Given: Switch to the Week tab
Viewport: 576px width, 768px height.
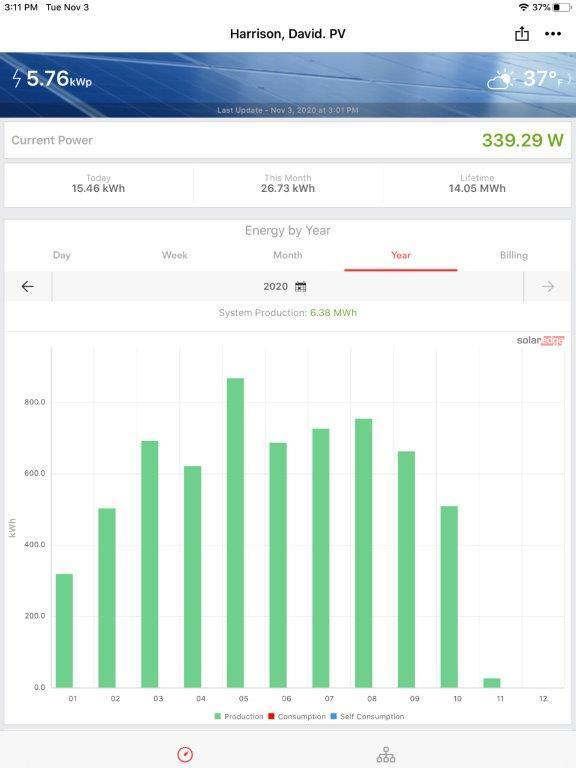Looking at the screenshot, I should pyautogui.click(x=175, y=255).
